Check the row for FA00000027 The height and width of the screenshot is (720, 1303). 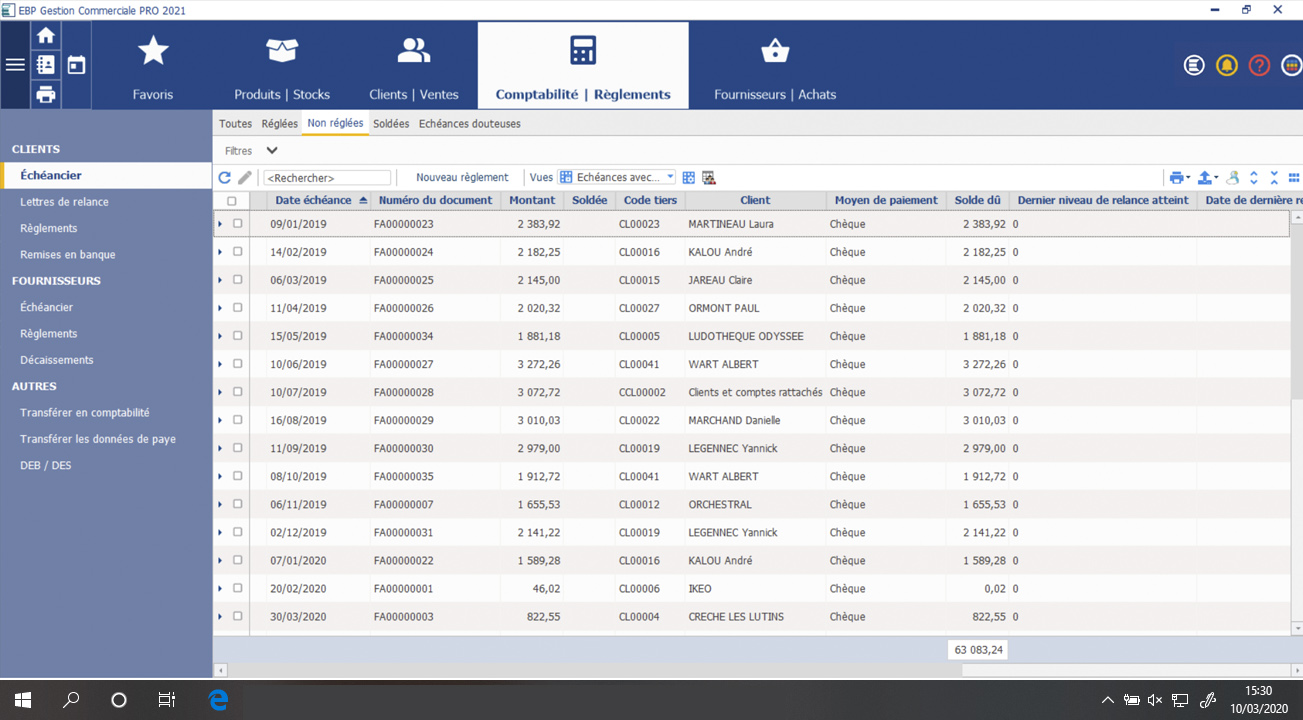238,364
